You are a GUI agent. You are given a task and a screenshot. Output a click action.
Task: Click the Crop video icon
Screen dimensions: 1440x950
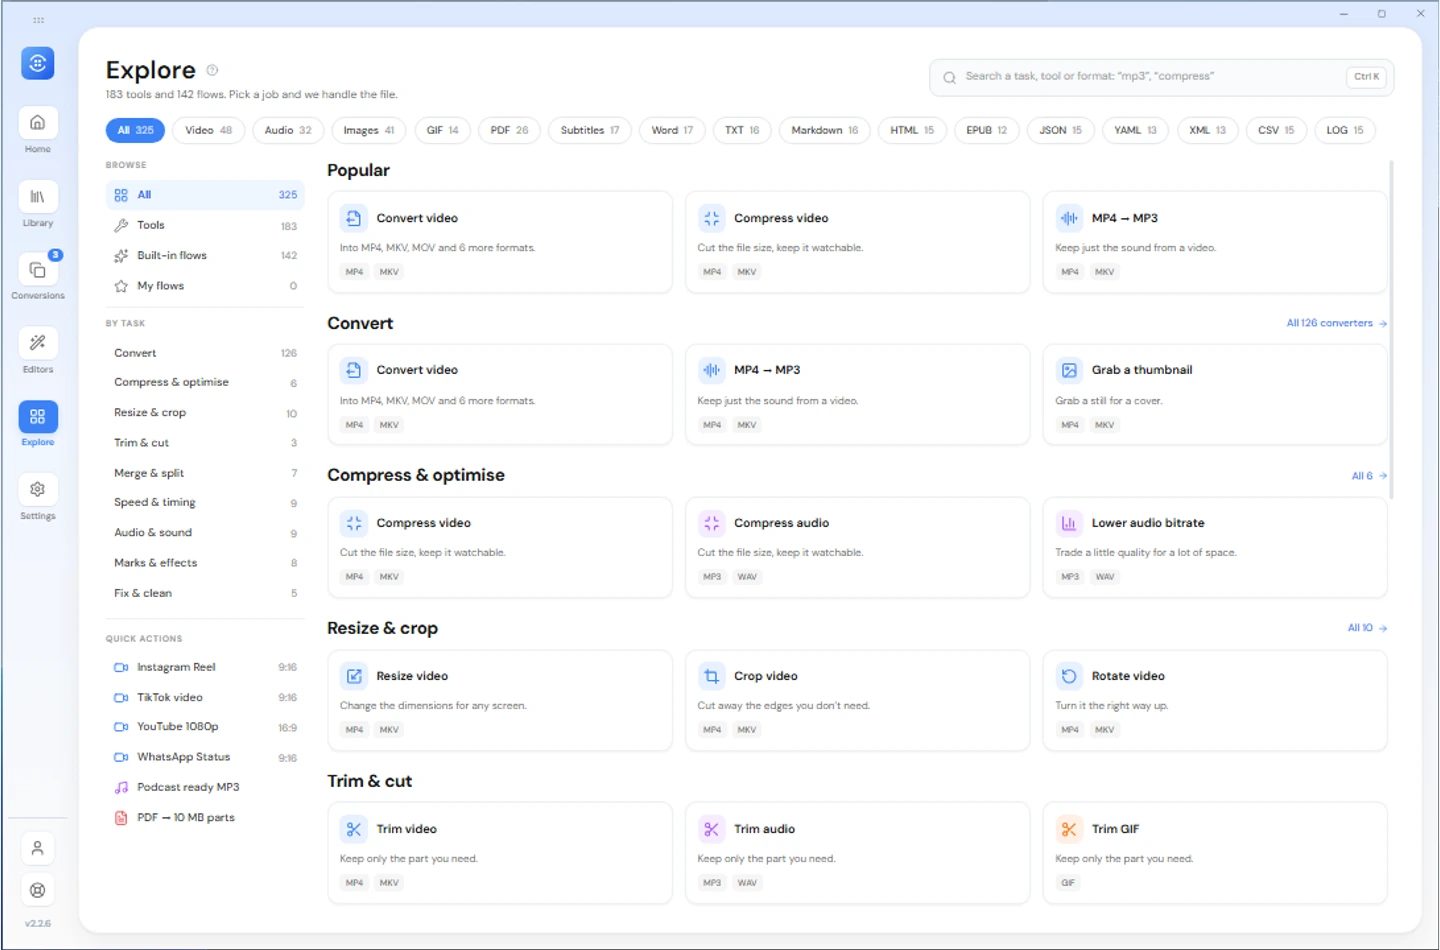coord(711,676)
